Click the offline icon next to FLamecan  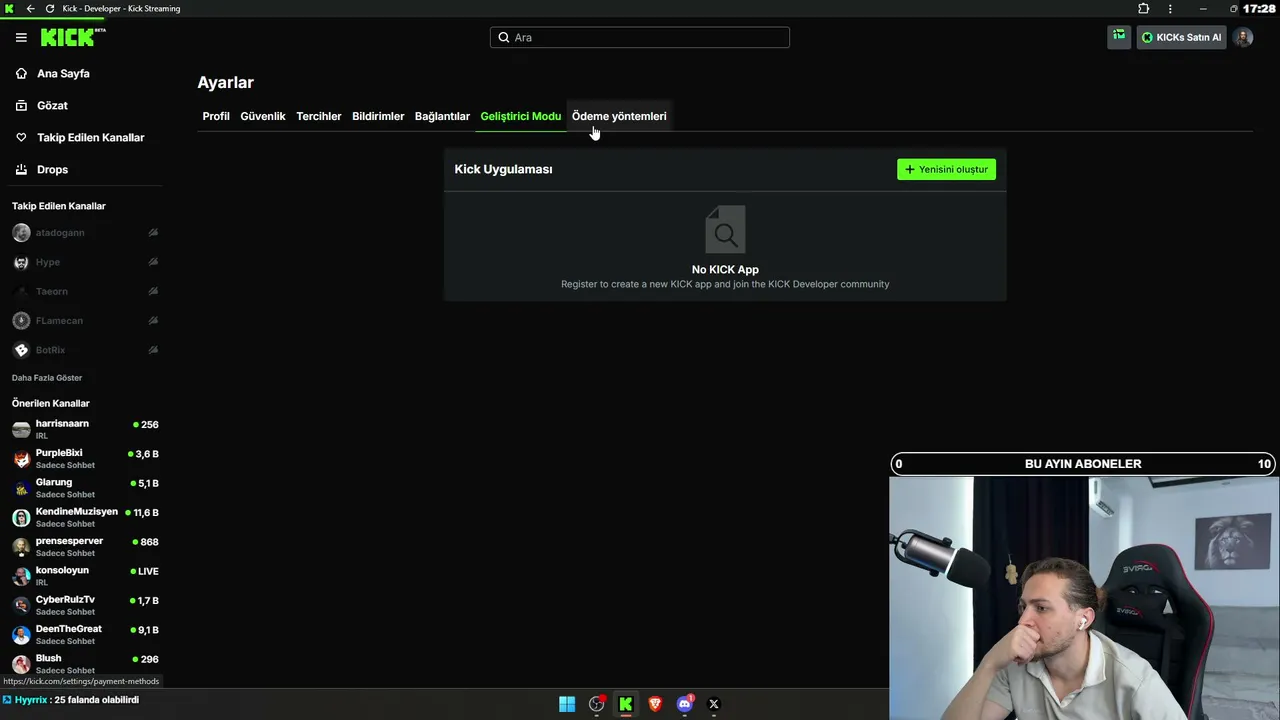point(153,321)
